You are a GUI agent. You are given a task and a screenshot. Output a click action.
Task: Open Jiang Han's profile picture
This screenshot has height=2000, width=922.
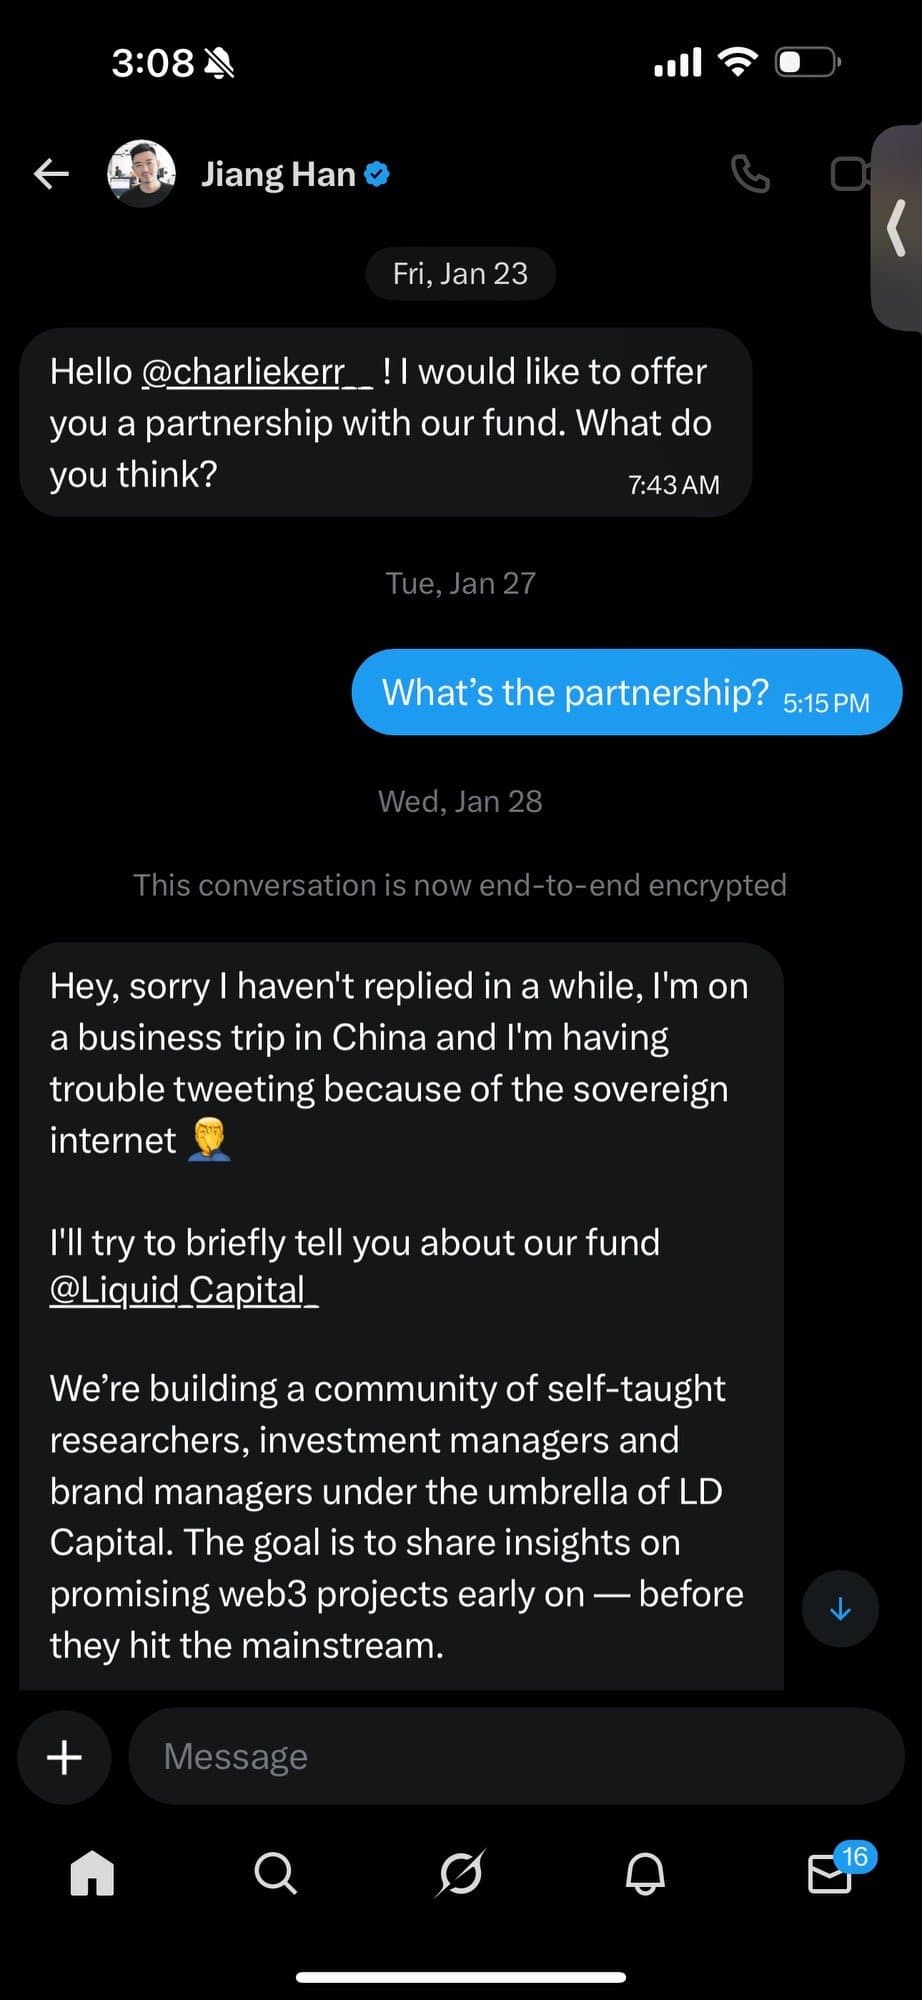pyautogui.click(x=141, y=174)
